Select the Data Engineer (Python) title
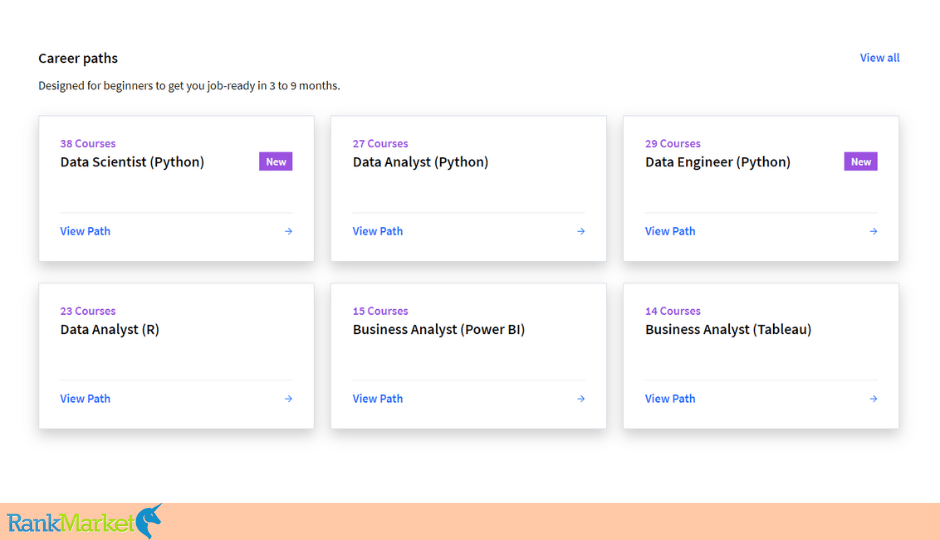Screen dimensions: 940x540 (x=718, y=162)
